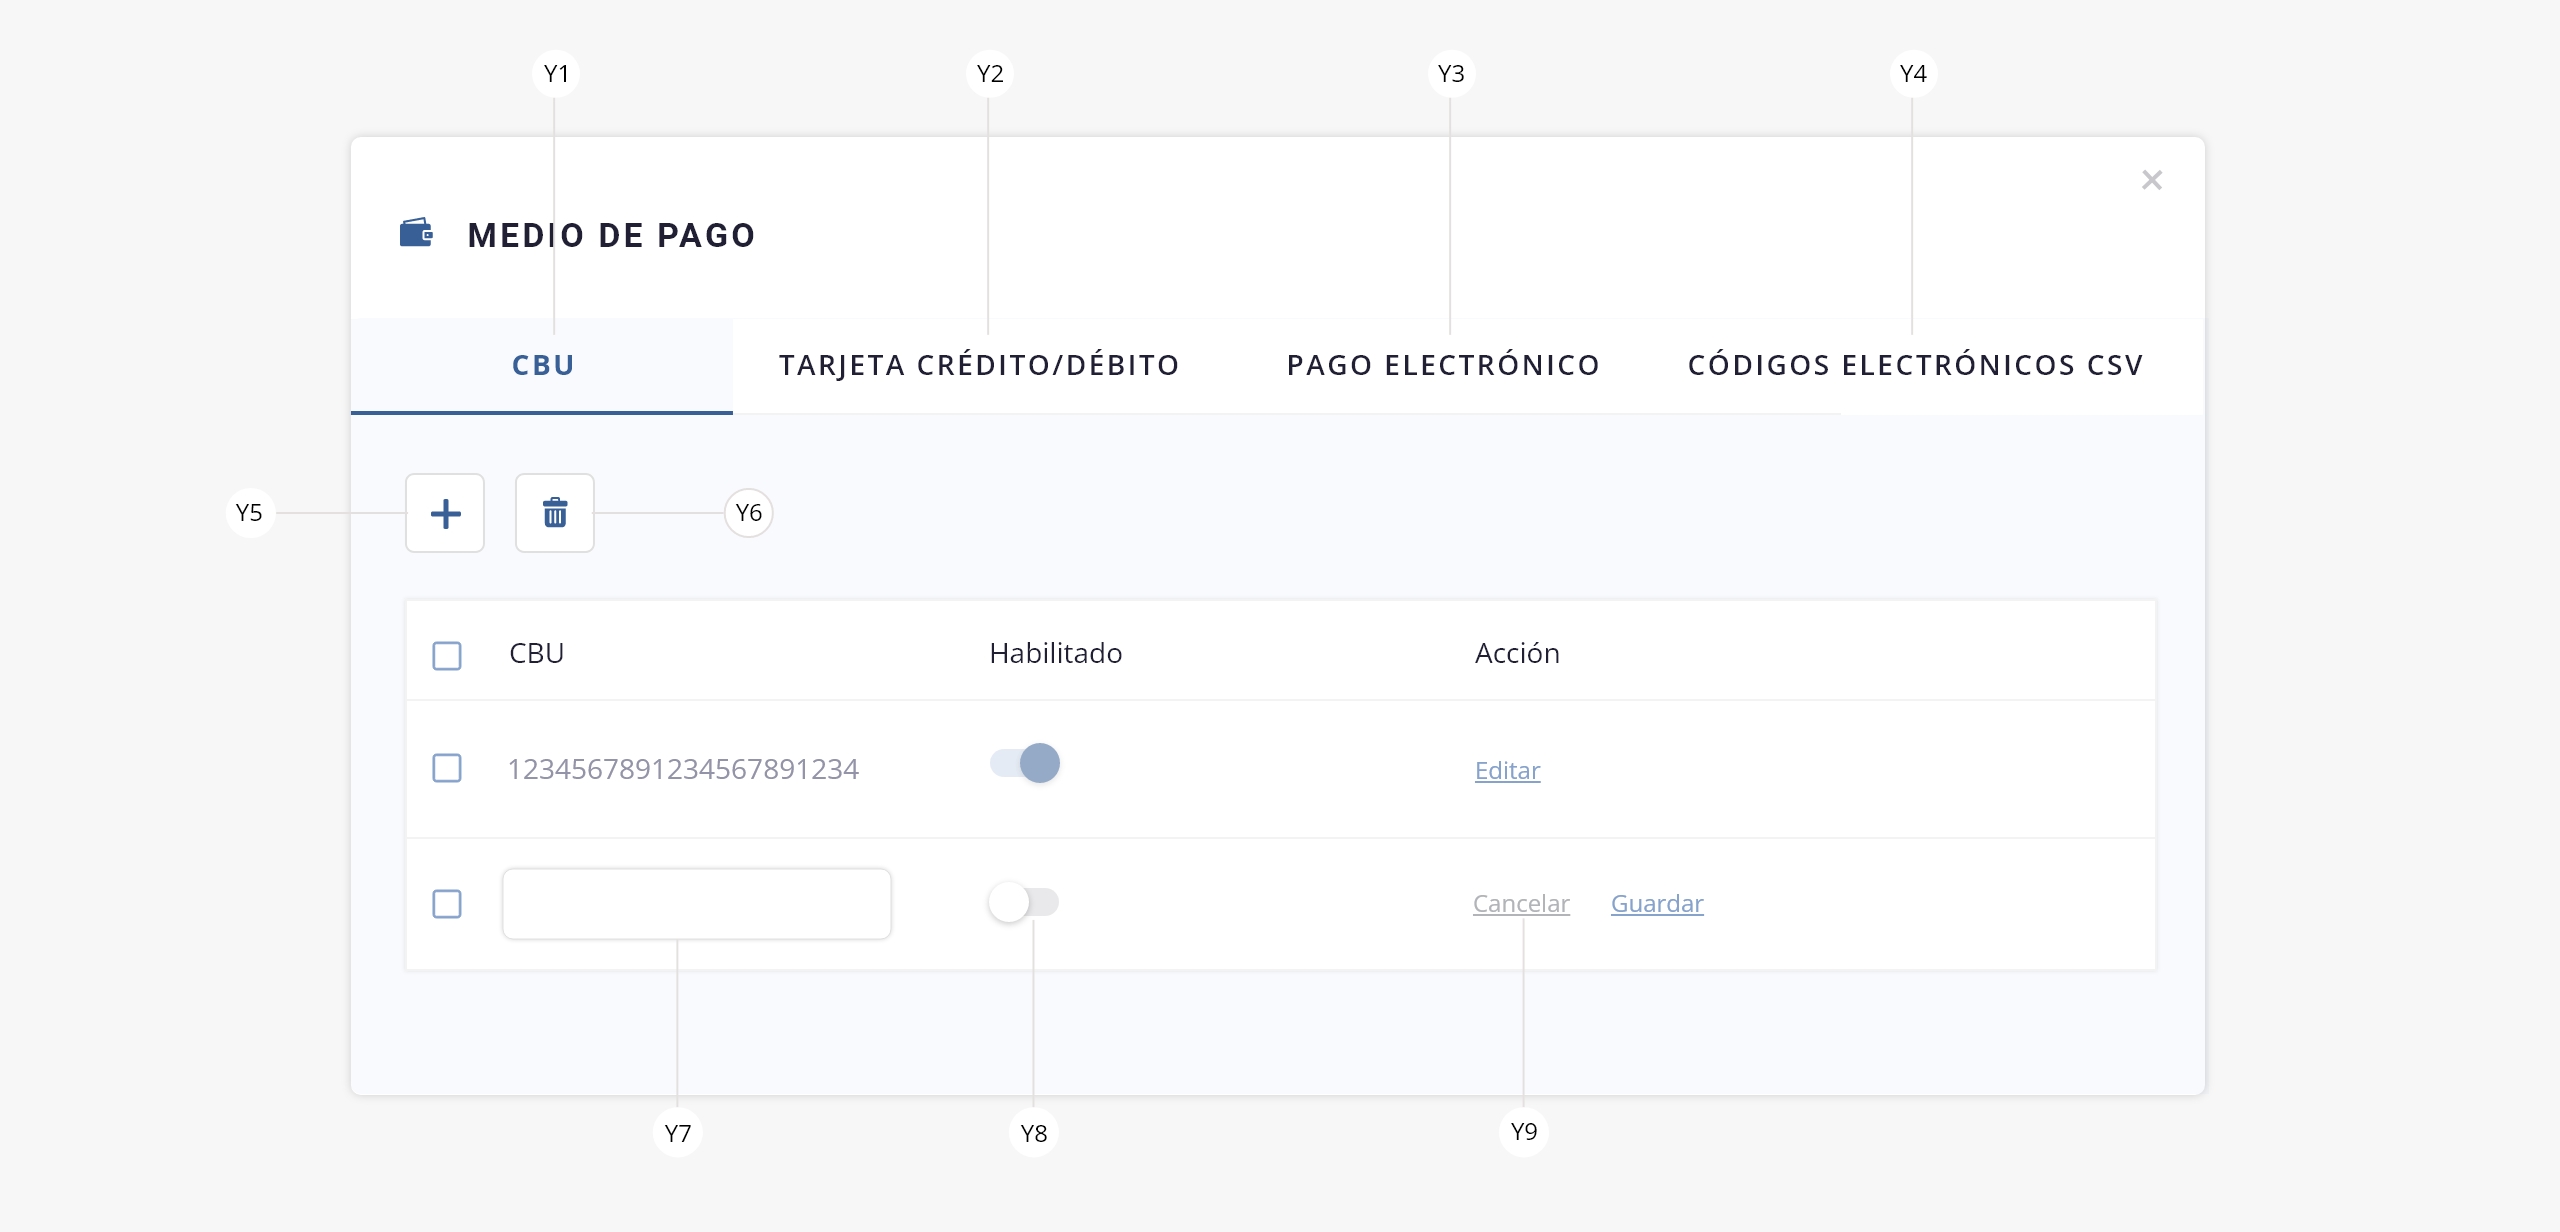This screenshot has width=2560, height=1232.
Task: Click the Y6 annotation marker
Action: (x=748, y=513)
